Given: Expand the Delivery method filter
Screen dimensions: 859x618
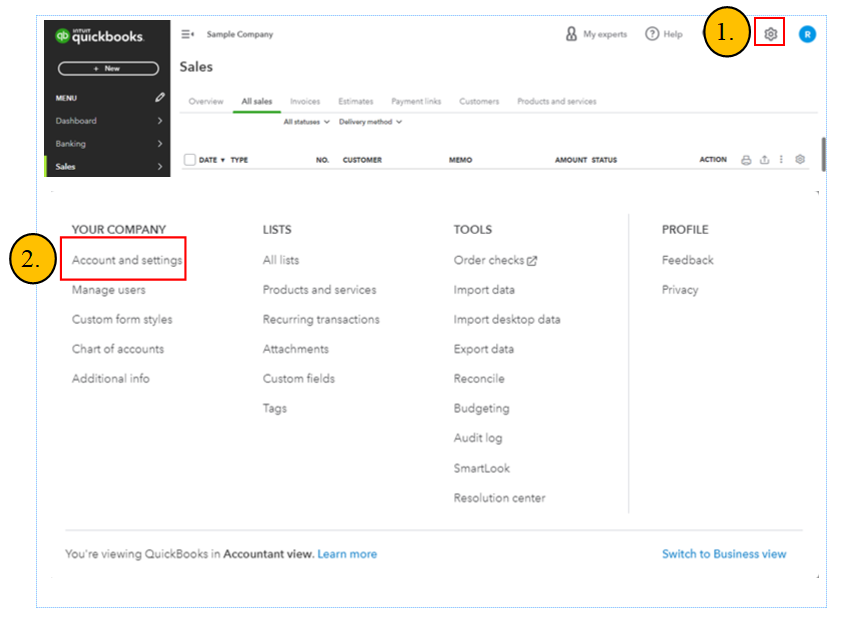Looking at the screenshot, I should pos(370,122).
